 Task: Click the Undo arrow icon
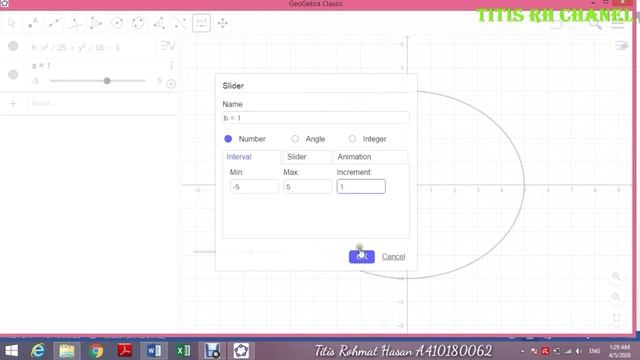tap(556, 25)
